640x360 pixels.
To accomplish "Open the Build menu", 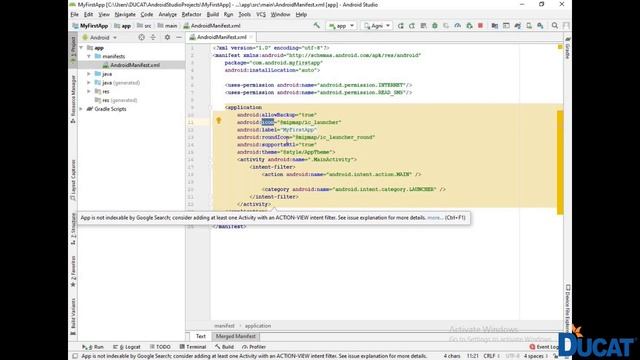I will (213, 14).
